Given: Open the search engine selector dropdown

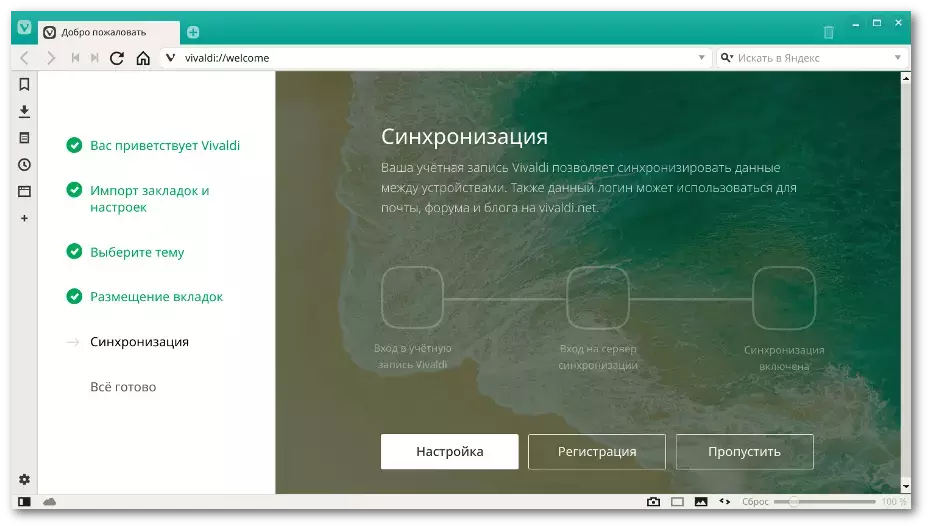Looking at the screenshot, I should pyautogui.click(x=727, y=58).
